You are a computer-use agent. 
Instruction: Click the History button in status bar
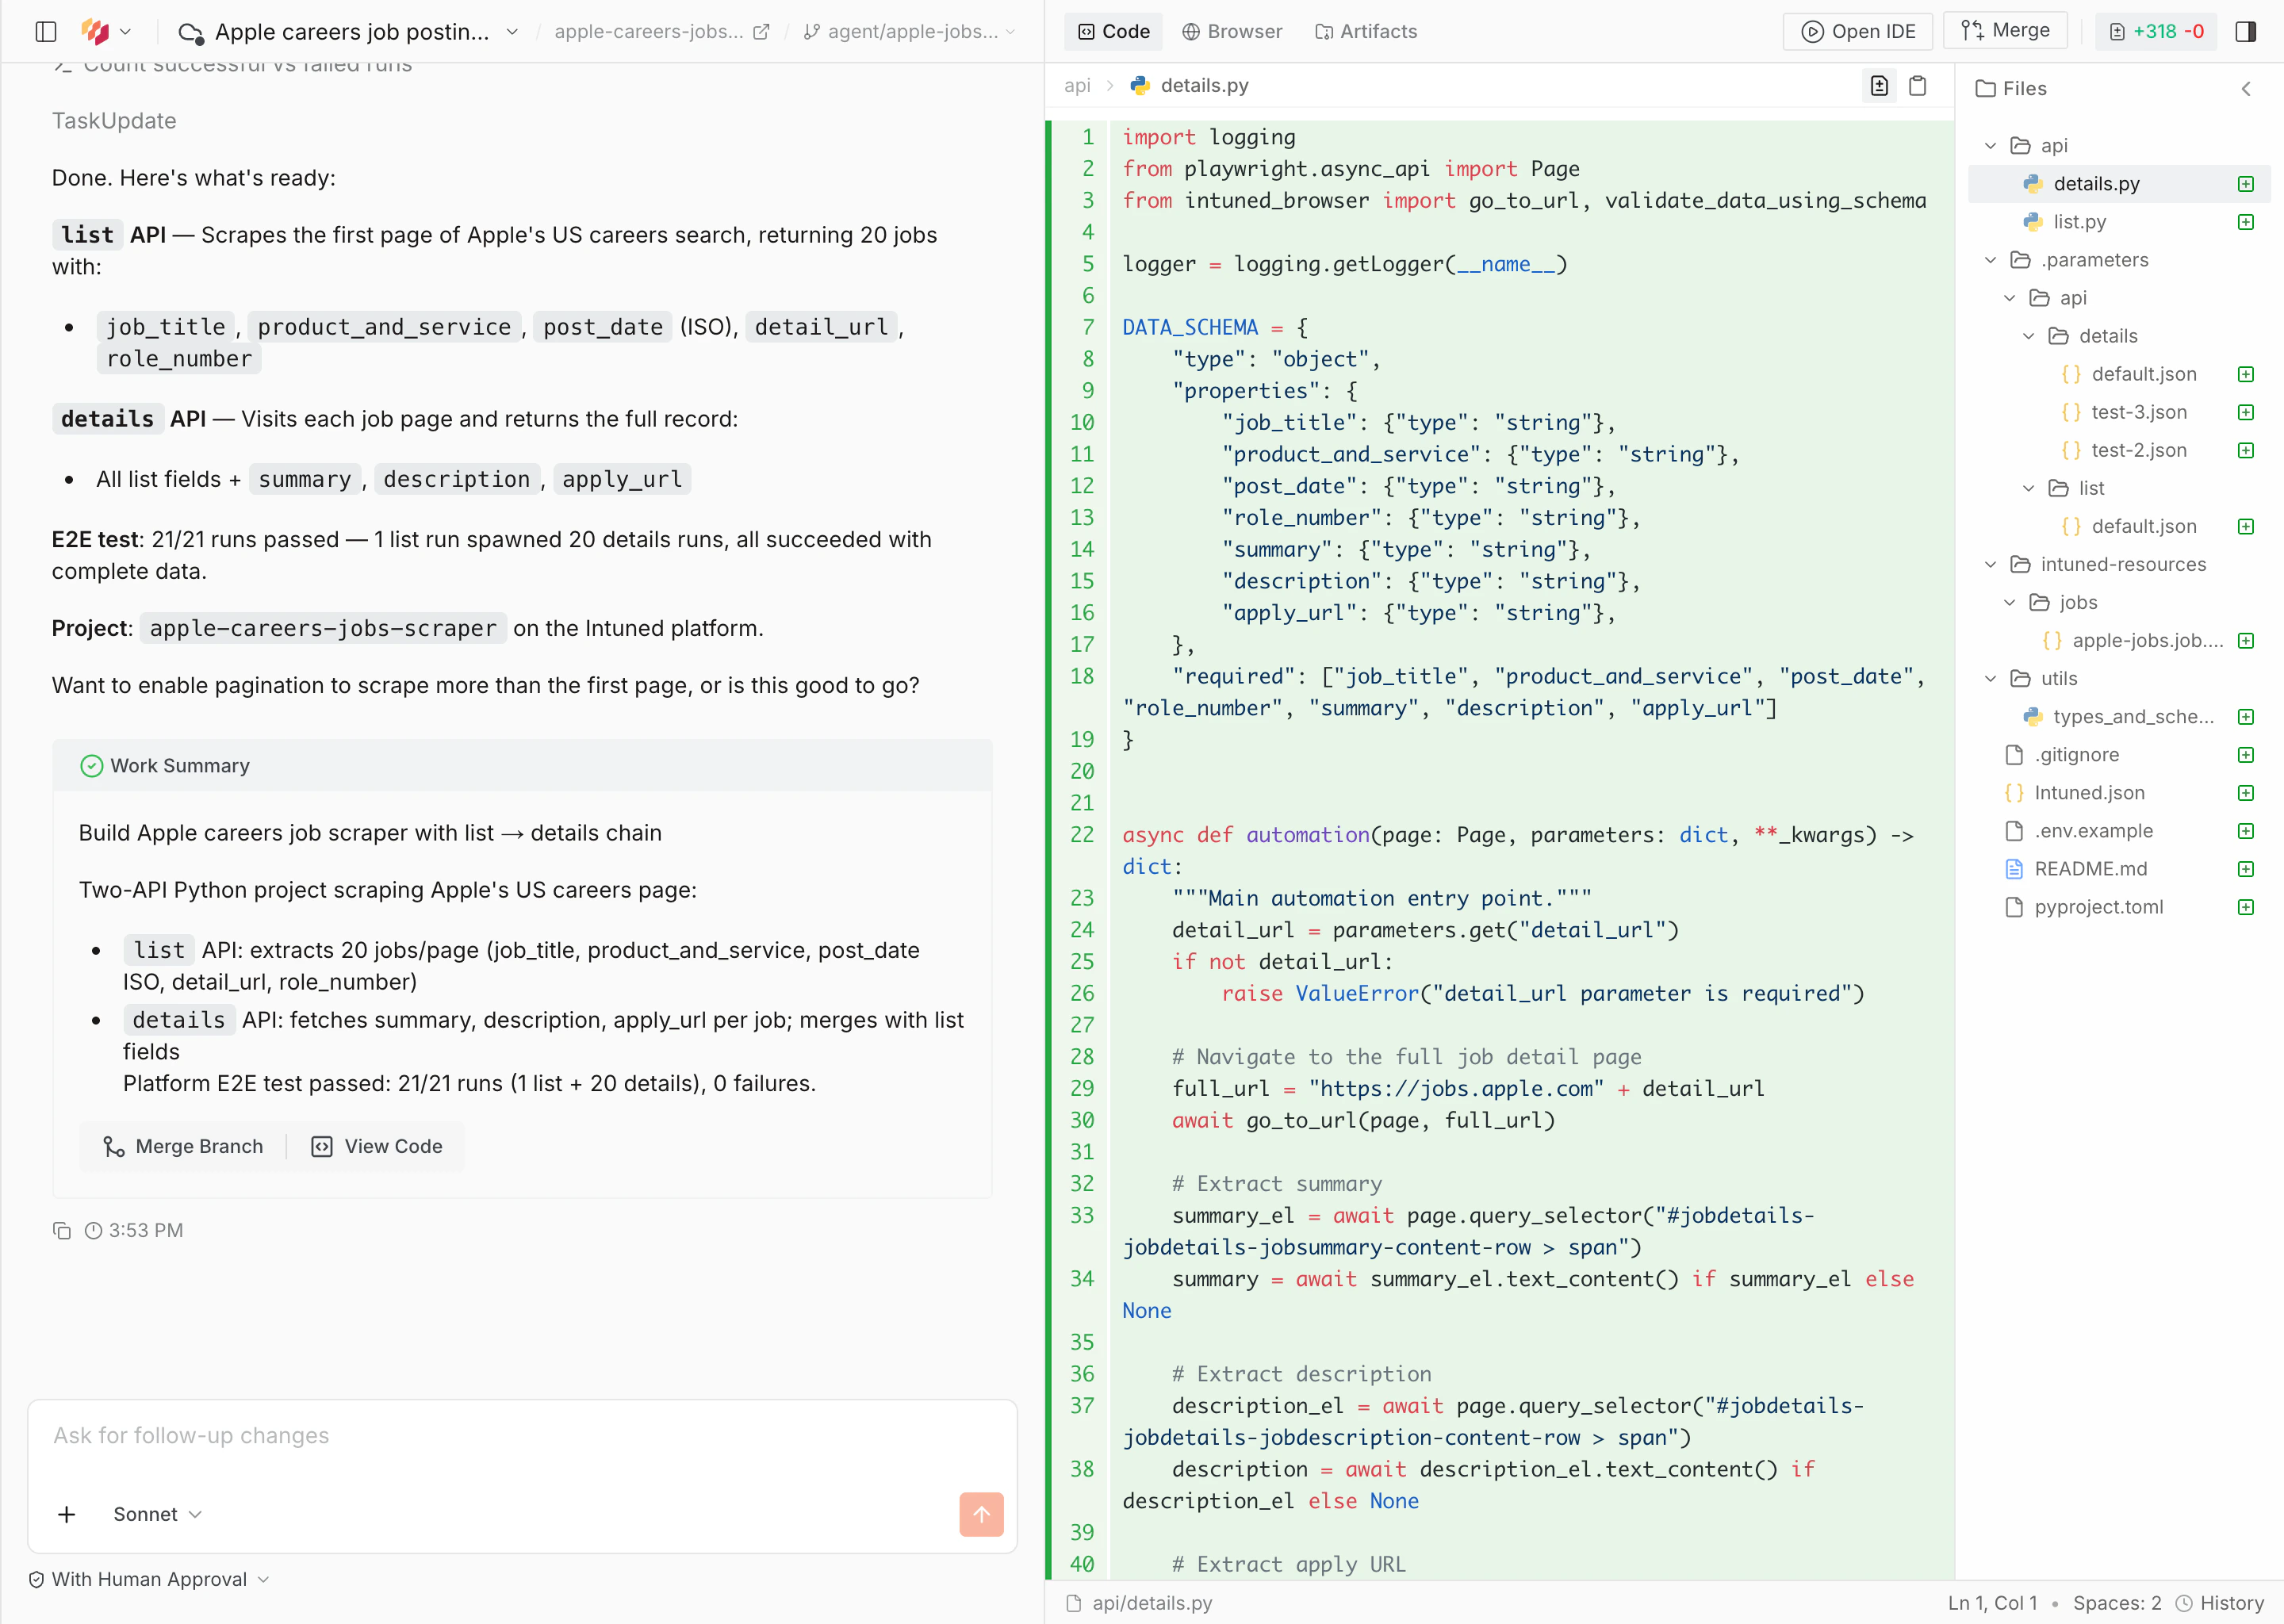tap(2220, 1603)
